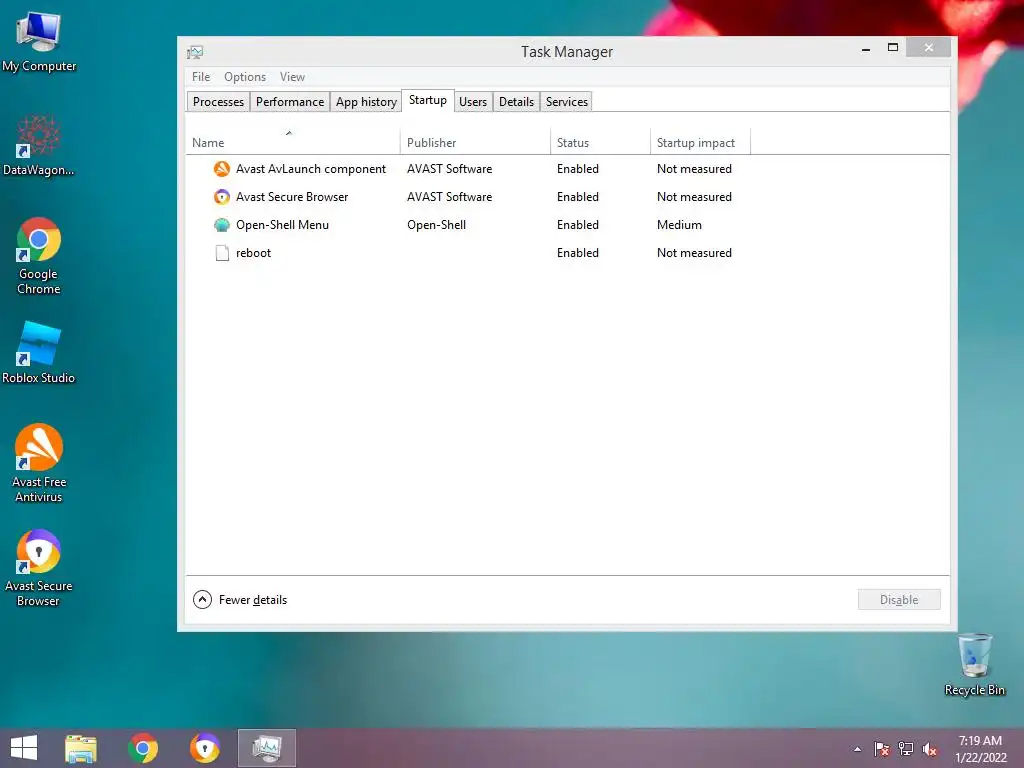Screen dimensions: 1024x768
Task: Launch Chrome from the taskbar
Action: [x=143, y=748]
